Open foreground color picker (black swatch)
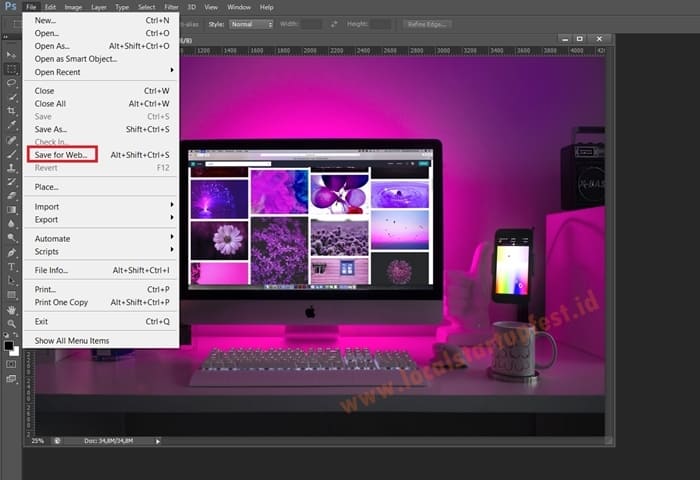Screen dimensions: 700x480 pos(8,345)
